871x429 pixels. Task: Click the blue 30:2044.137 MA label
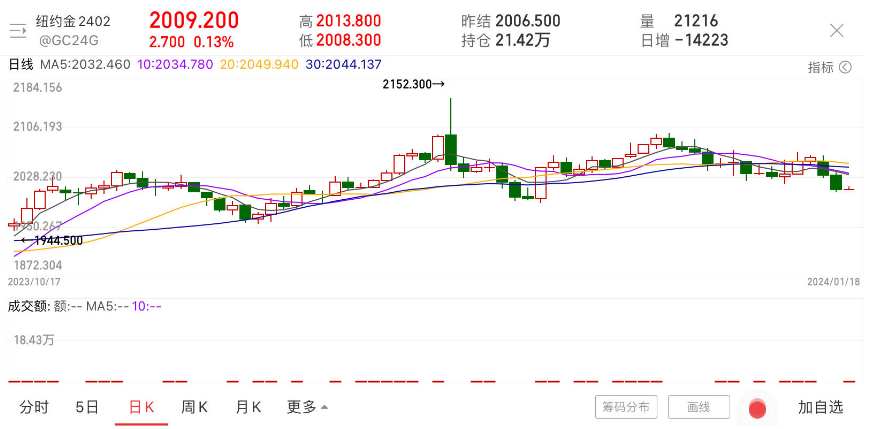343,64
